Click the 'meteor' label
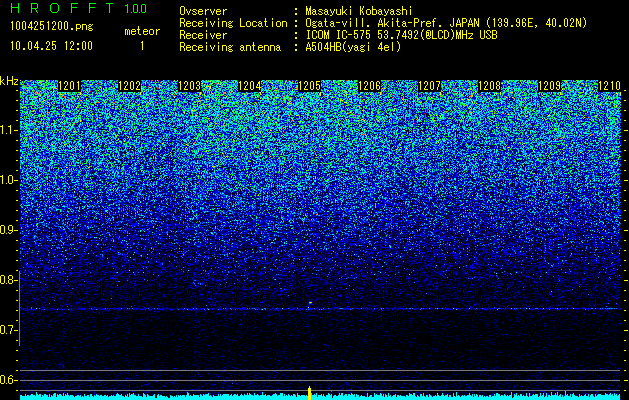The height and width of the screenshot is (400, 629). (142, 31)
